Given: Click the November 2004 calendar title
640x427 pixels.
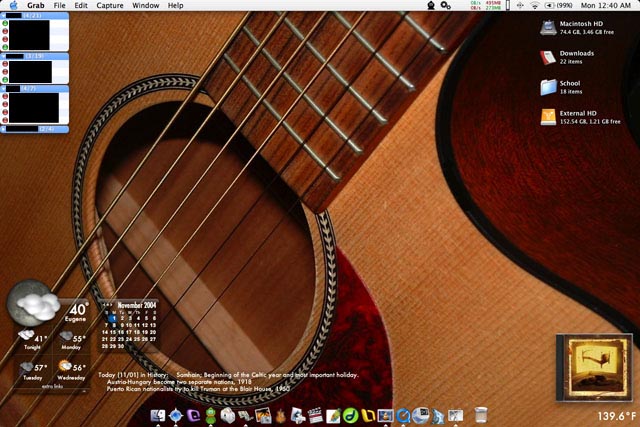Looking at the screenshot, I should pos(137,305).
